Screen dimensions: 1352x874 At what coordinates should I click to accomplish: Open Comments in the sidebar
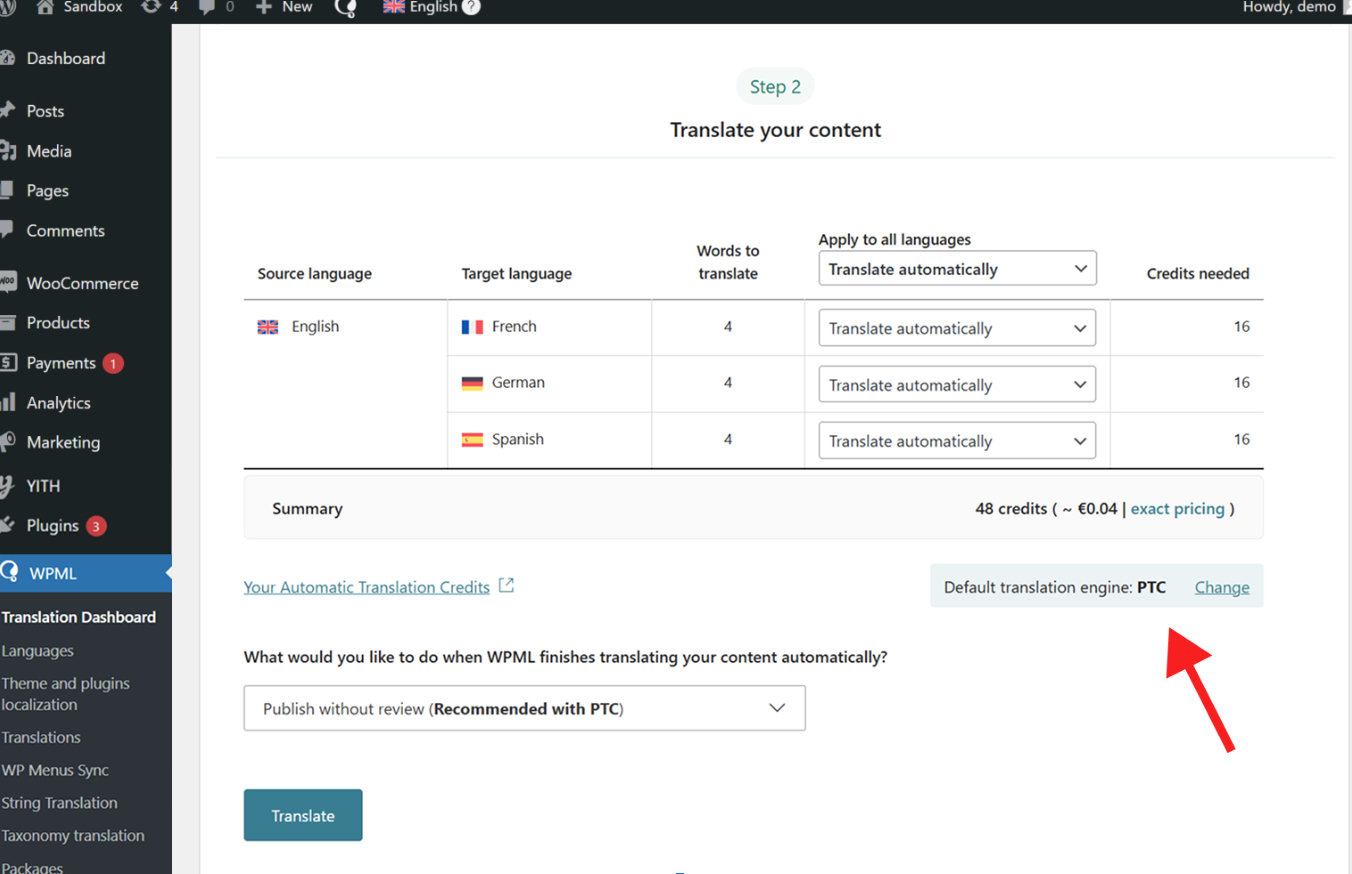[x=65, y=231]
